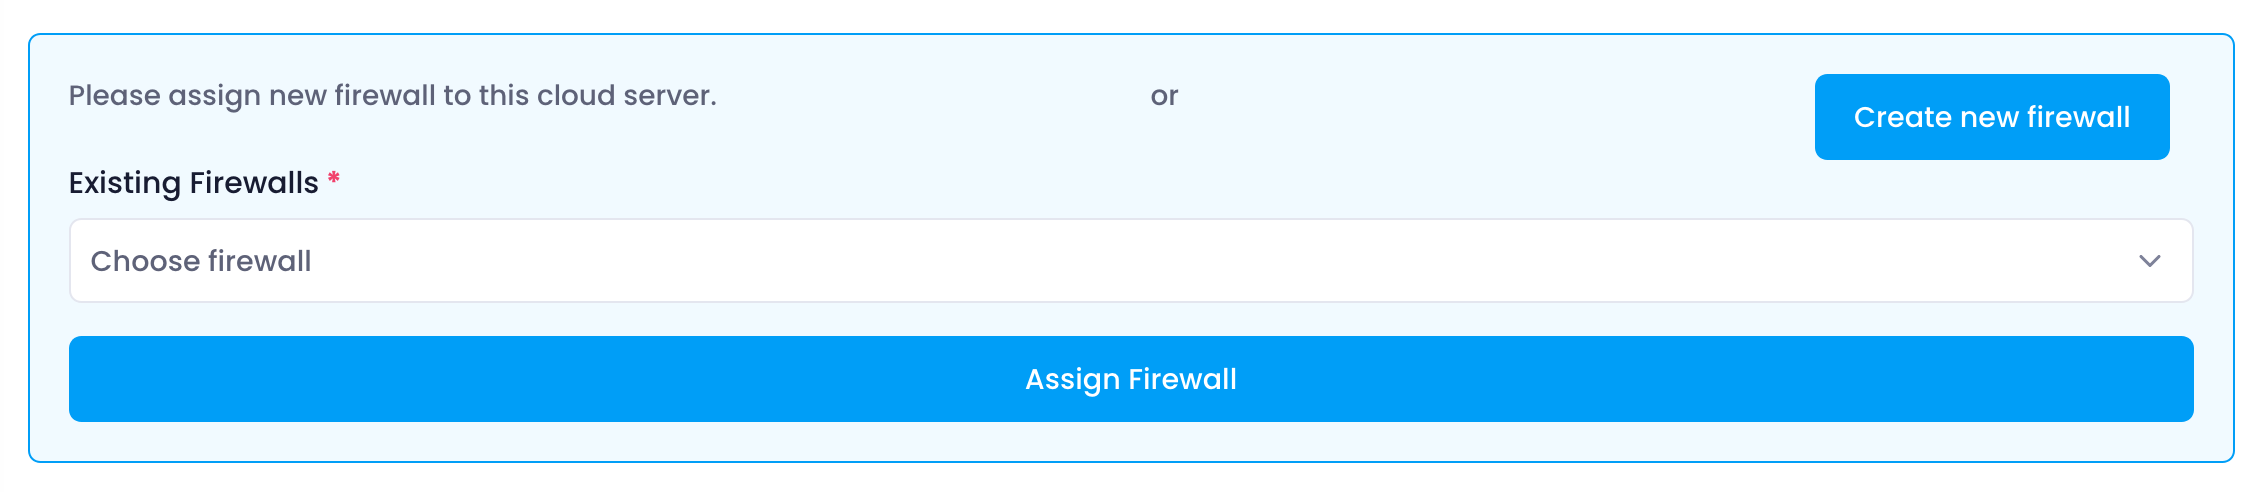The image size is (2266, 492).
Task: Click the red required asterisk
Action: click(x=334, y=178)
